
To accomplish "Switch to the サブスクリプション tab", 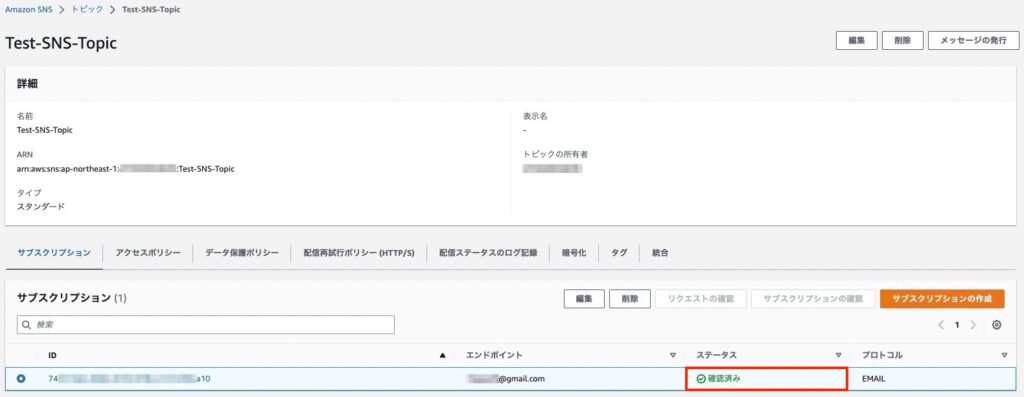I will click(x=54, y=253).
